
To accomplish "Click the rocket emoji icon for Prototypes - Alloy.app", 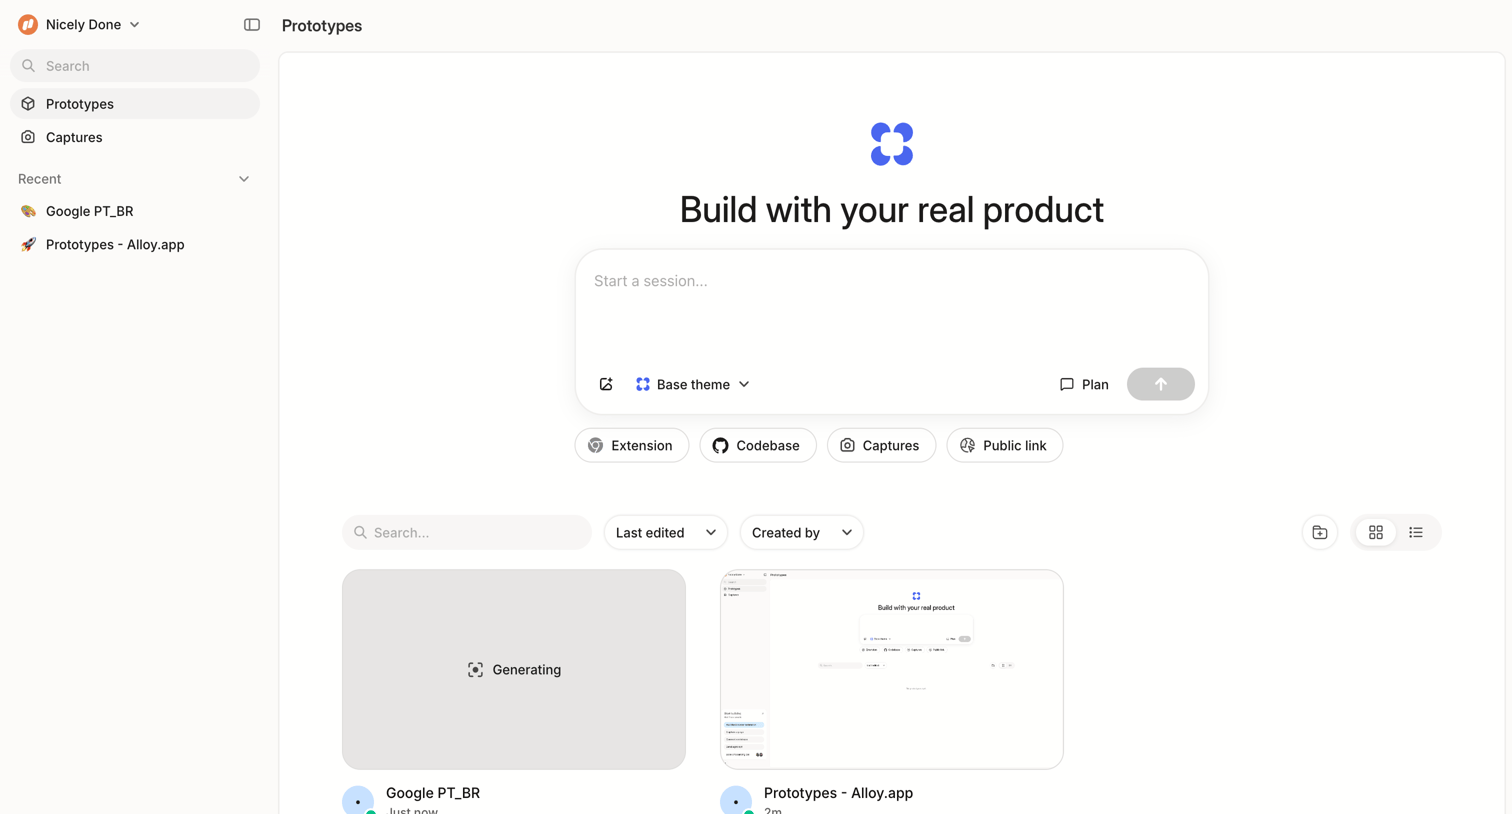I will (x=28, y=244).
